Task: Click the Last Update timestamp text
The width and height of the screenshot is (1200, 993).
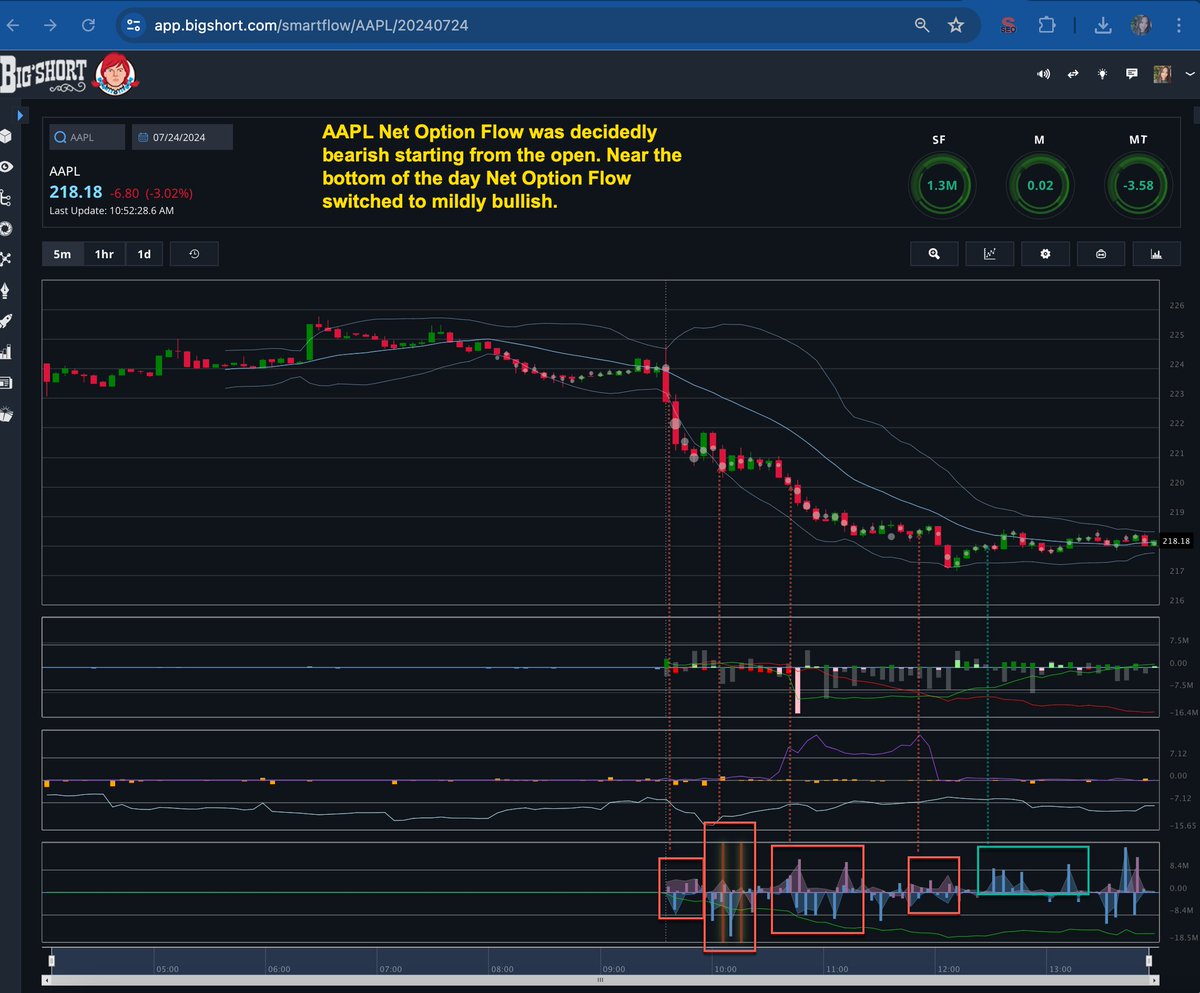Action: point(112,210)
